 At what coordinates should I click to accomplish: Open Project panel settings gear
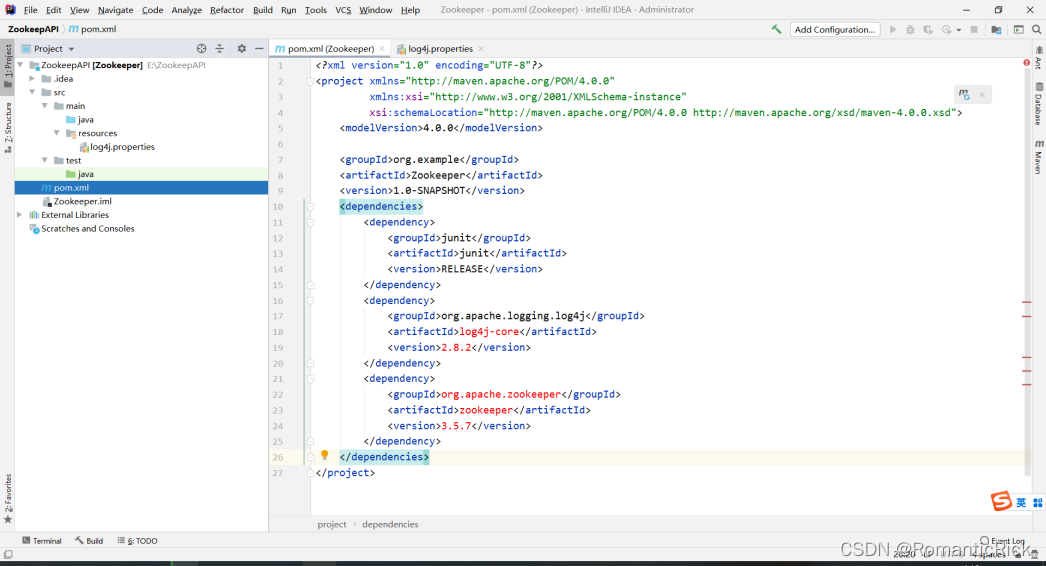[x=241, y=49]
